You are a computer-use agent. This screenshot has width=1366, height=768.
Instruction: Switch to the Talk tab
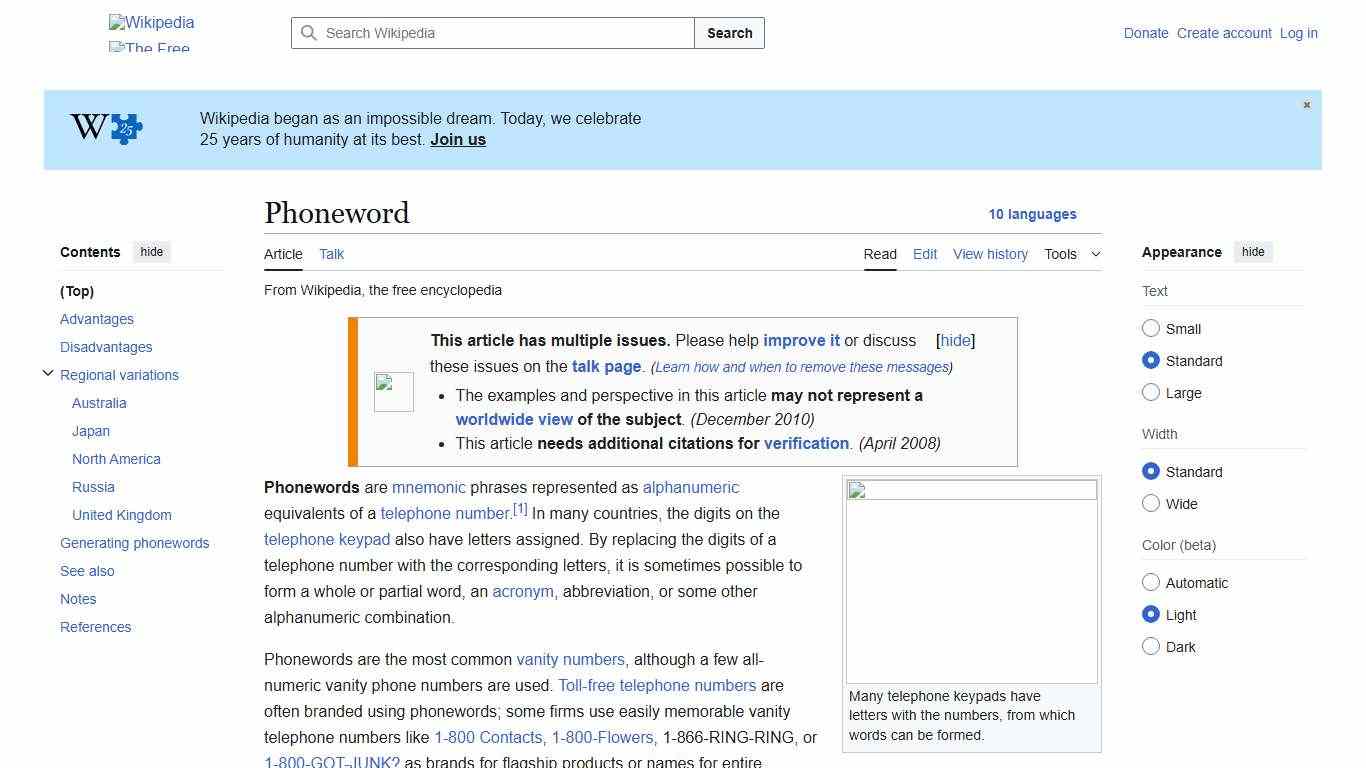(331, 254)
